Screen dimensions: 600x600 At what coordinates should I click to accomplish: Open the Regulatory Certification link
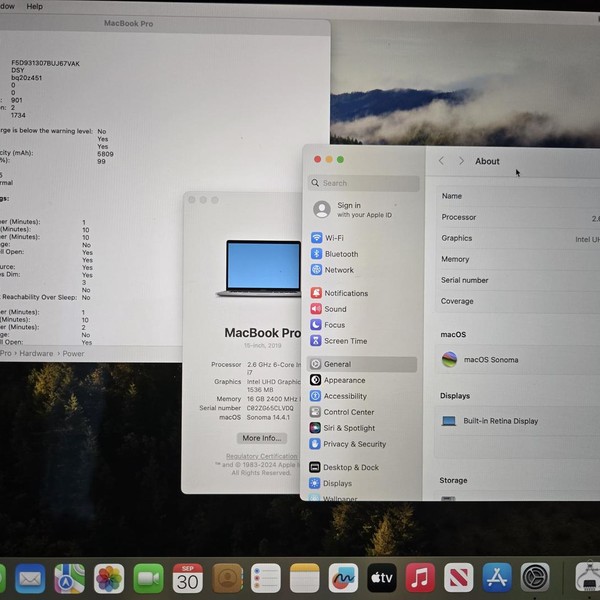click(262, 456)
